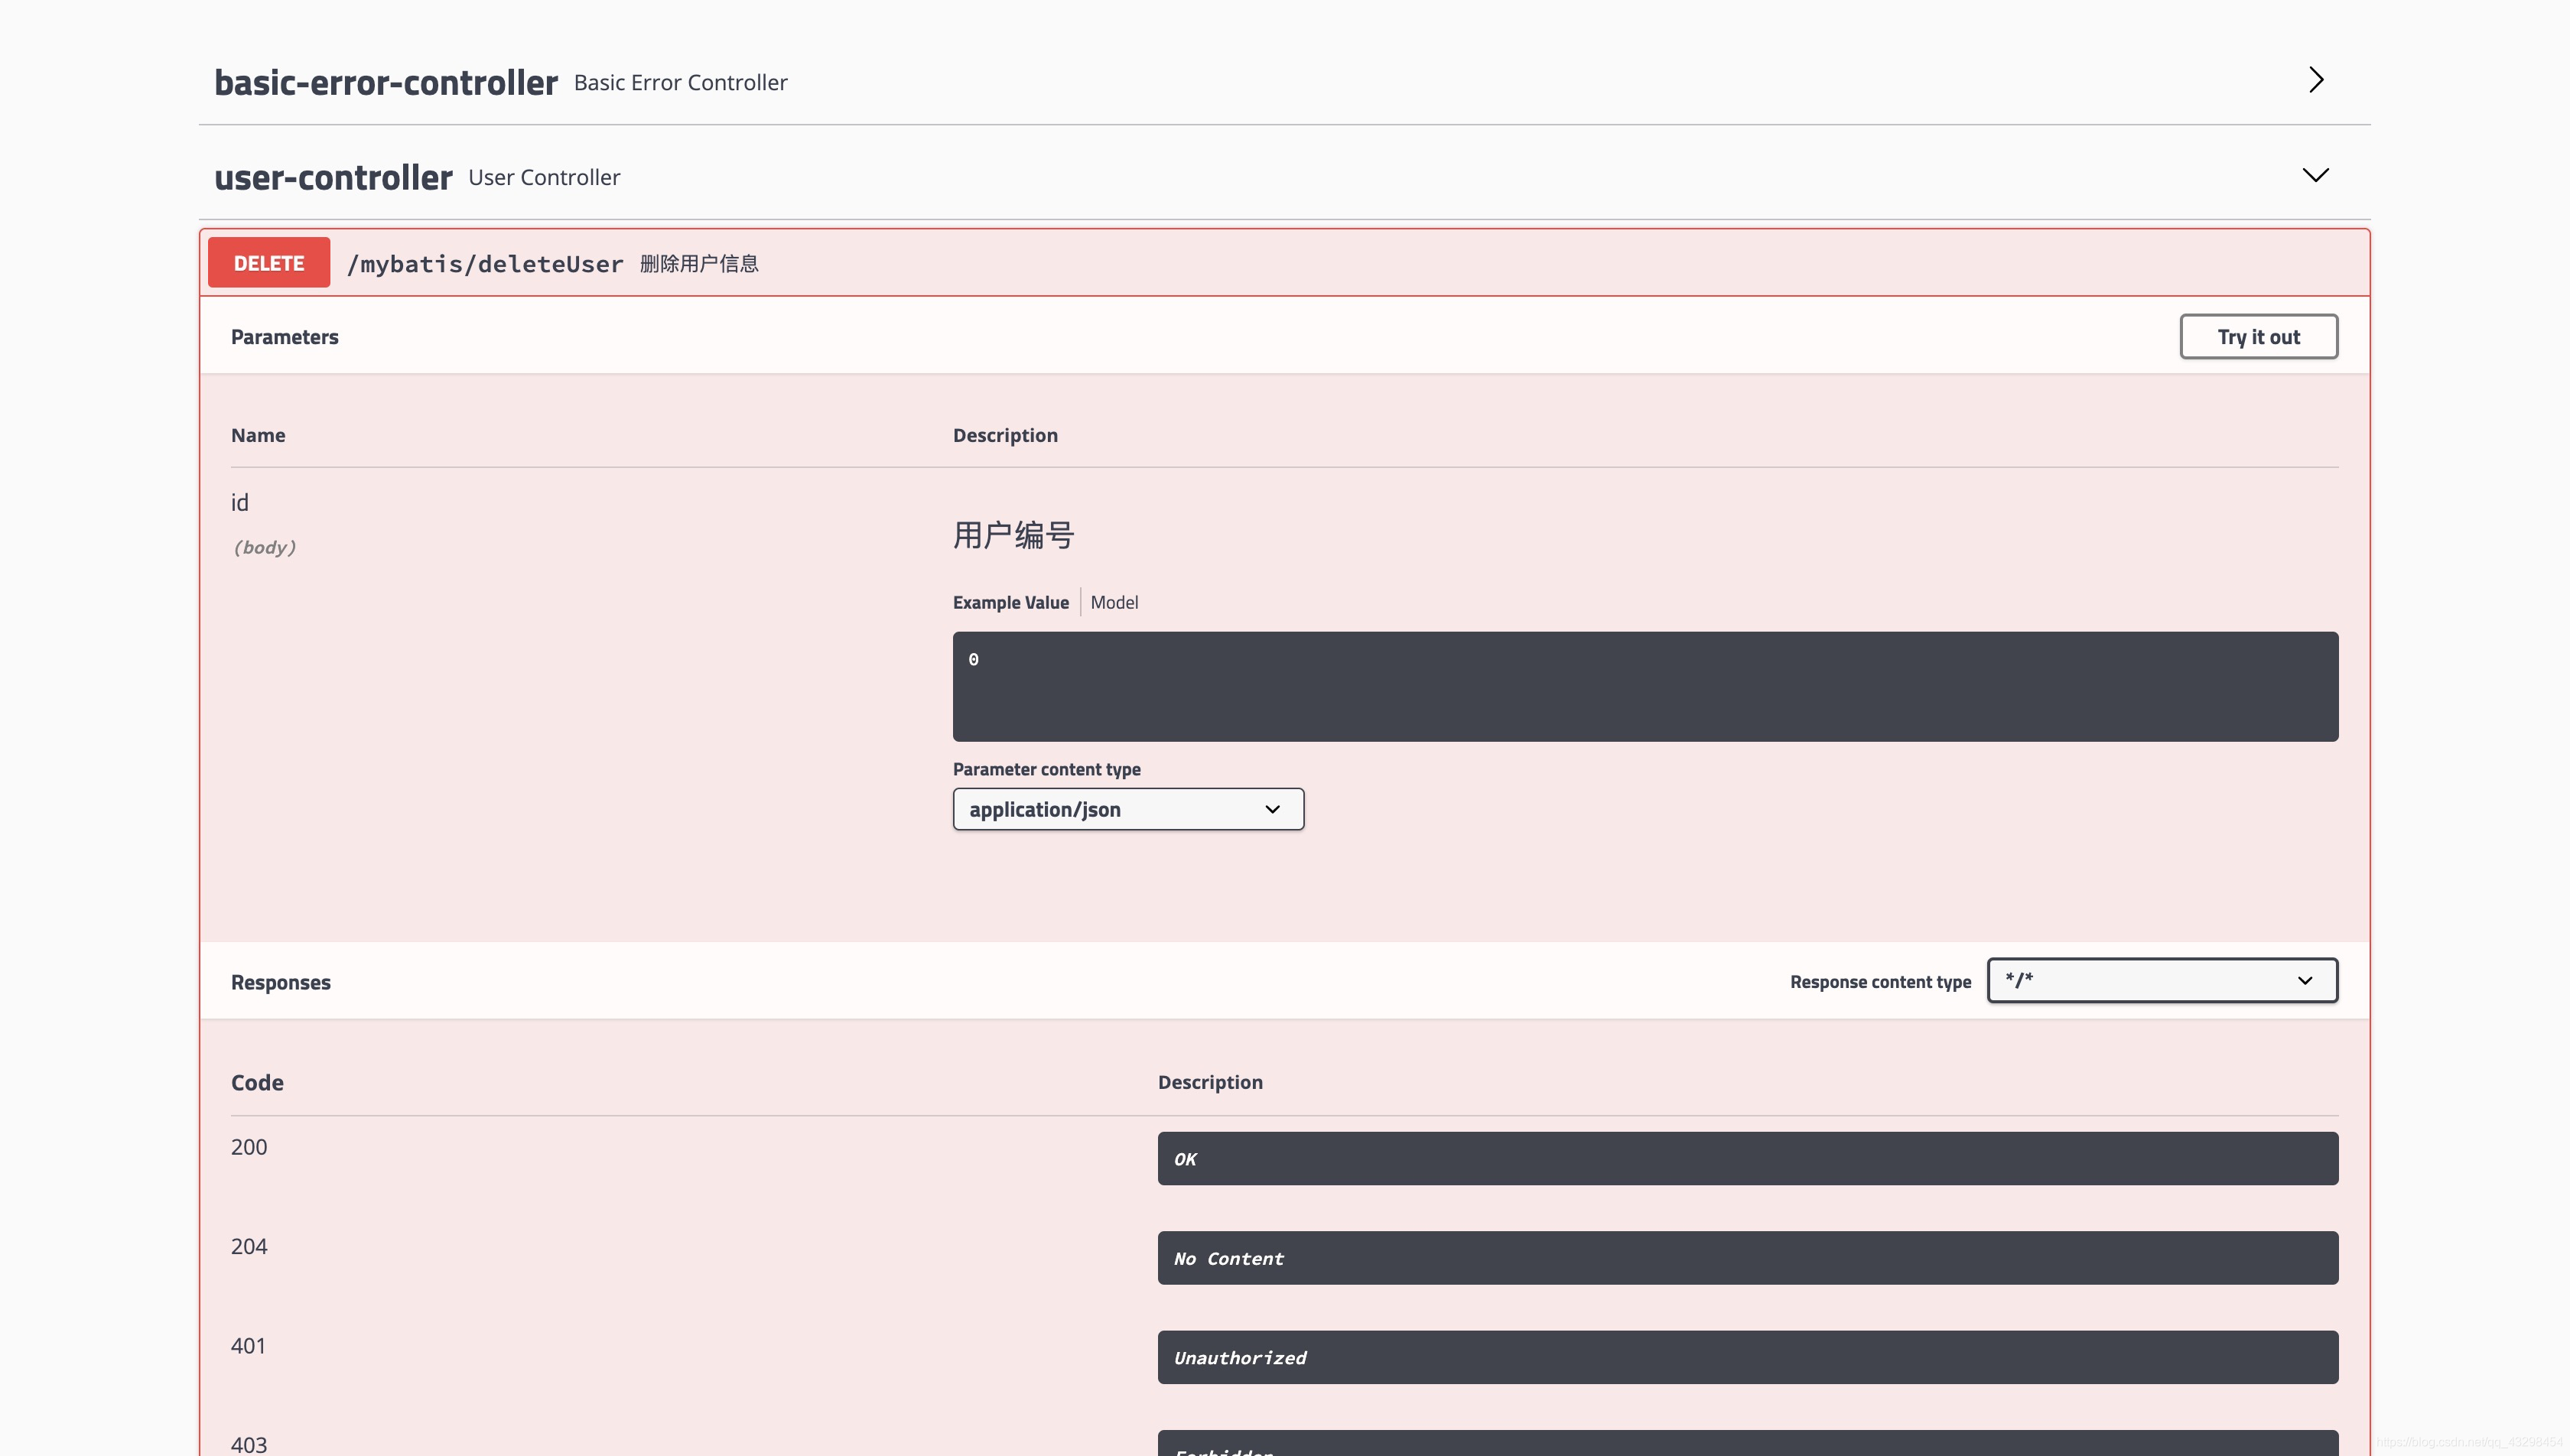Click the OK response description box
2570x1456 pixels.
[1747, 1158]
